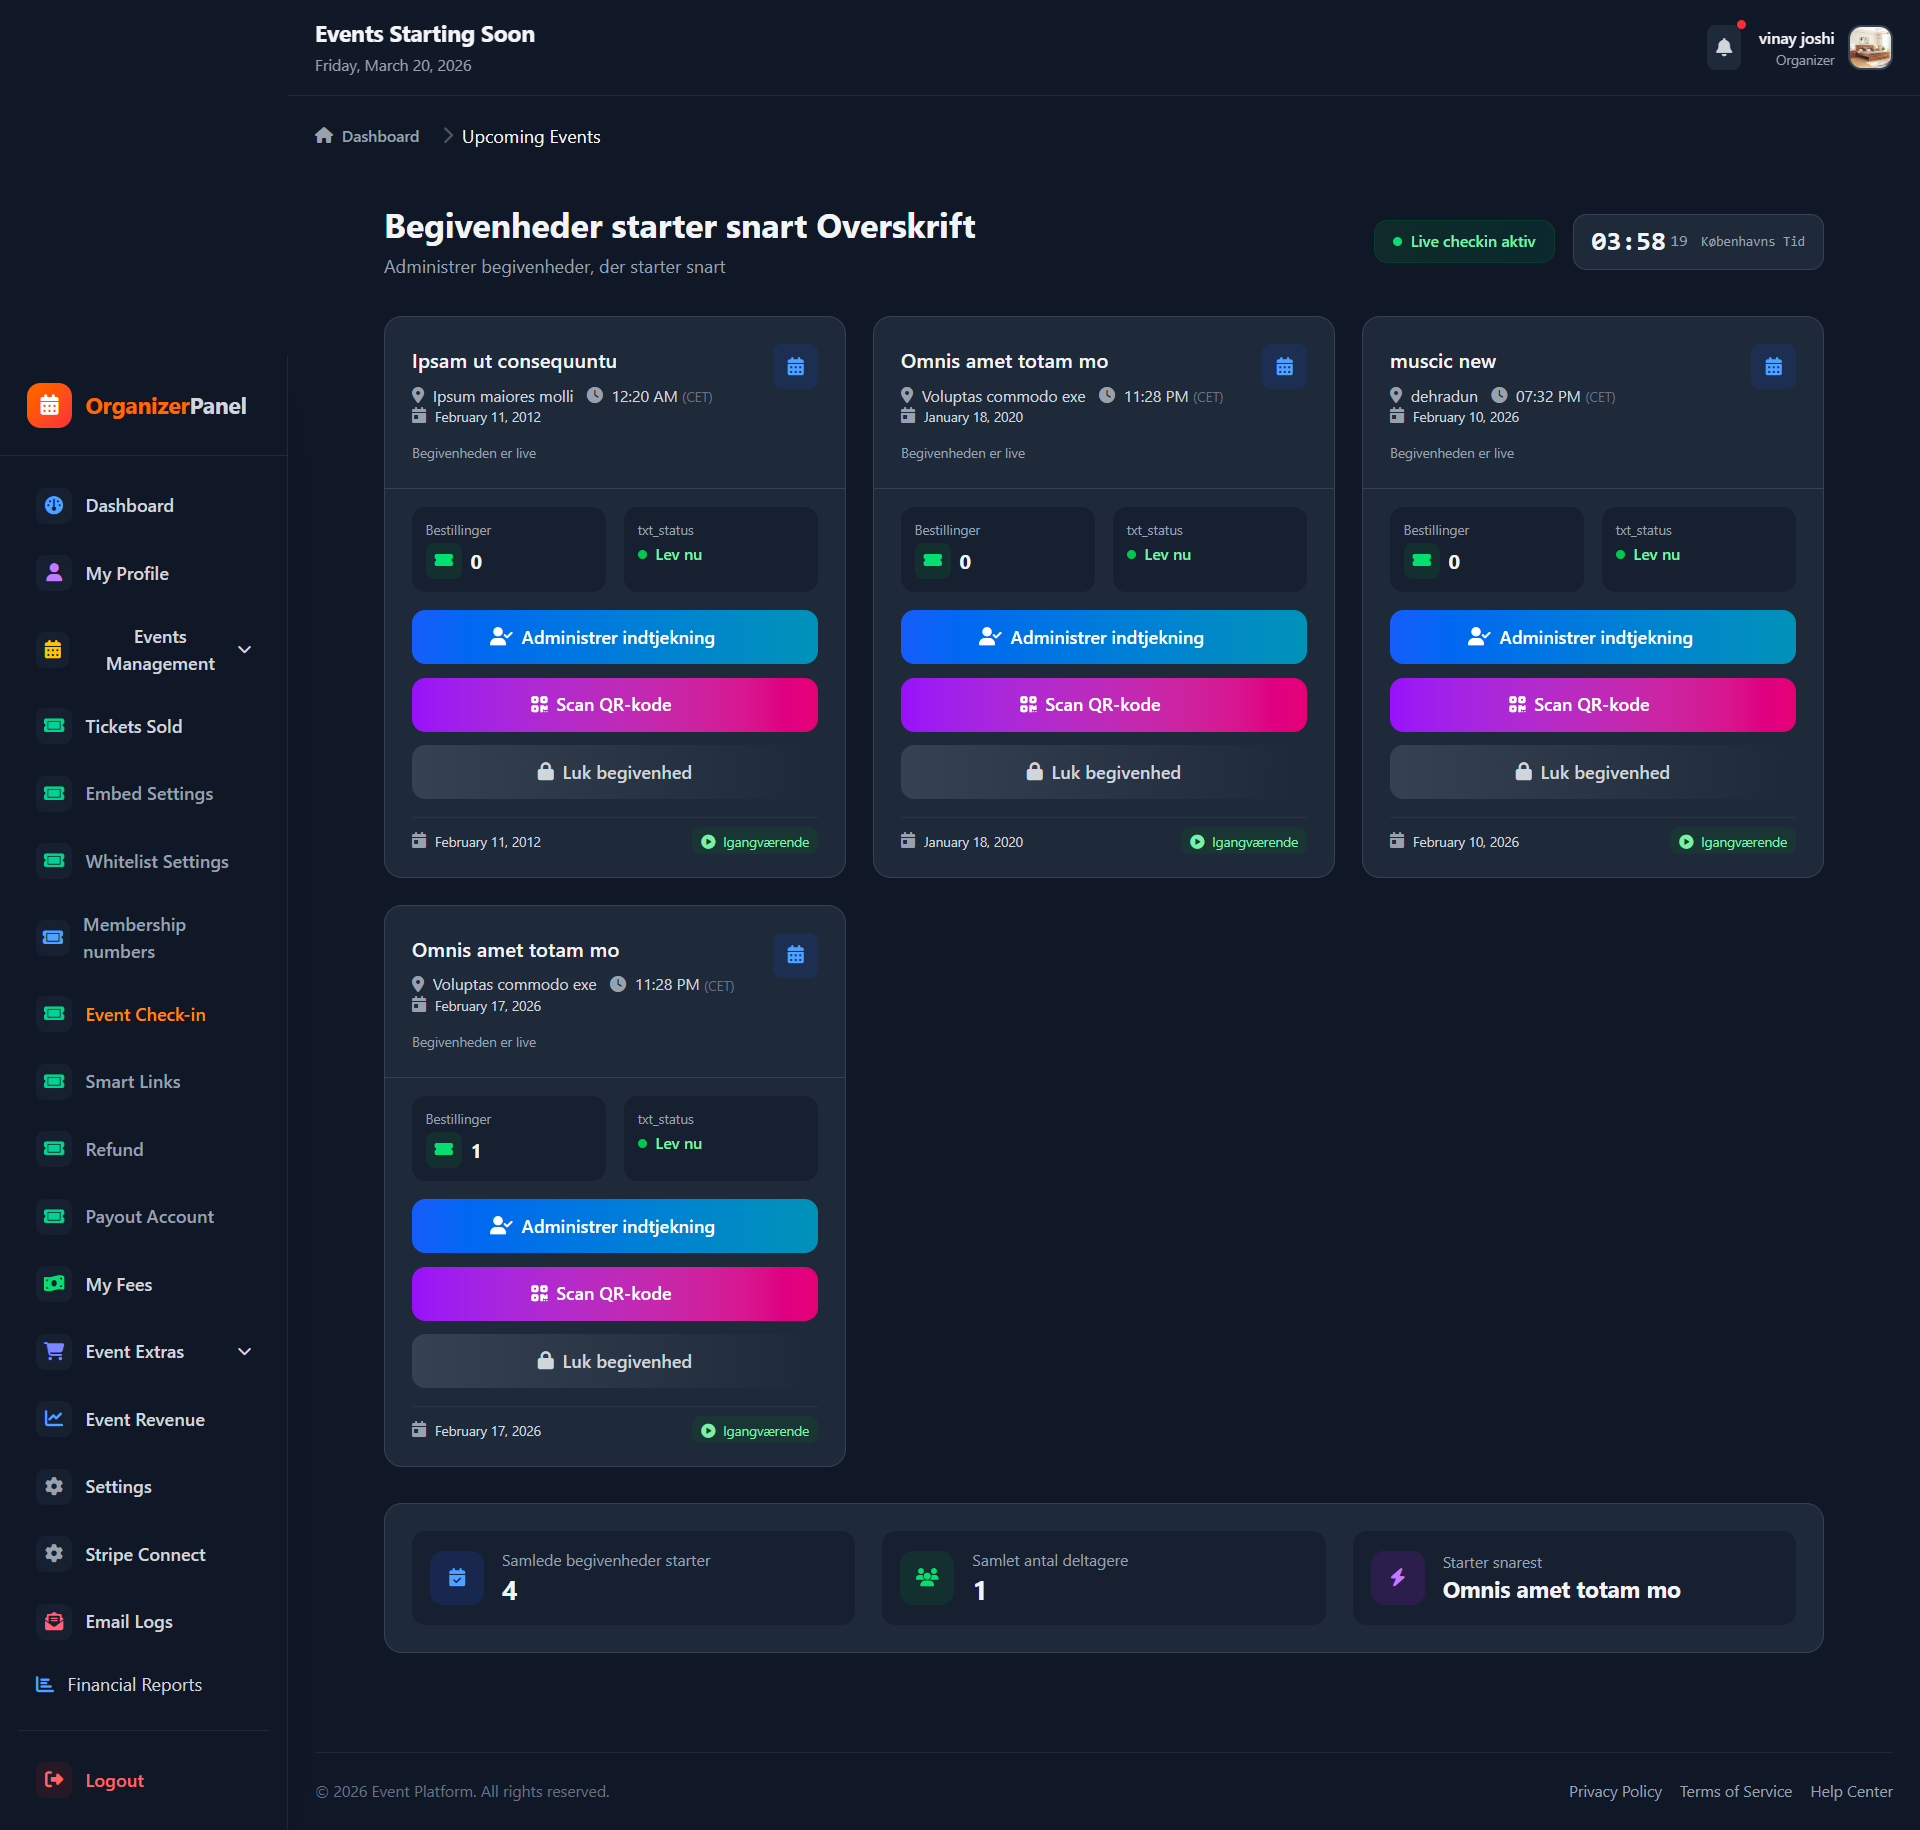Screen dimensions: 1920x1830
Task: Click Luk begivenhed for Ipsam ut consequuntu
Action: (615, 772)
